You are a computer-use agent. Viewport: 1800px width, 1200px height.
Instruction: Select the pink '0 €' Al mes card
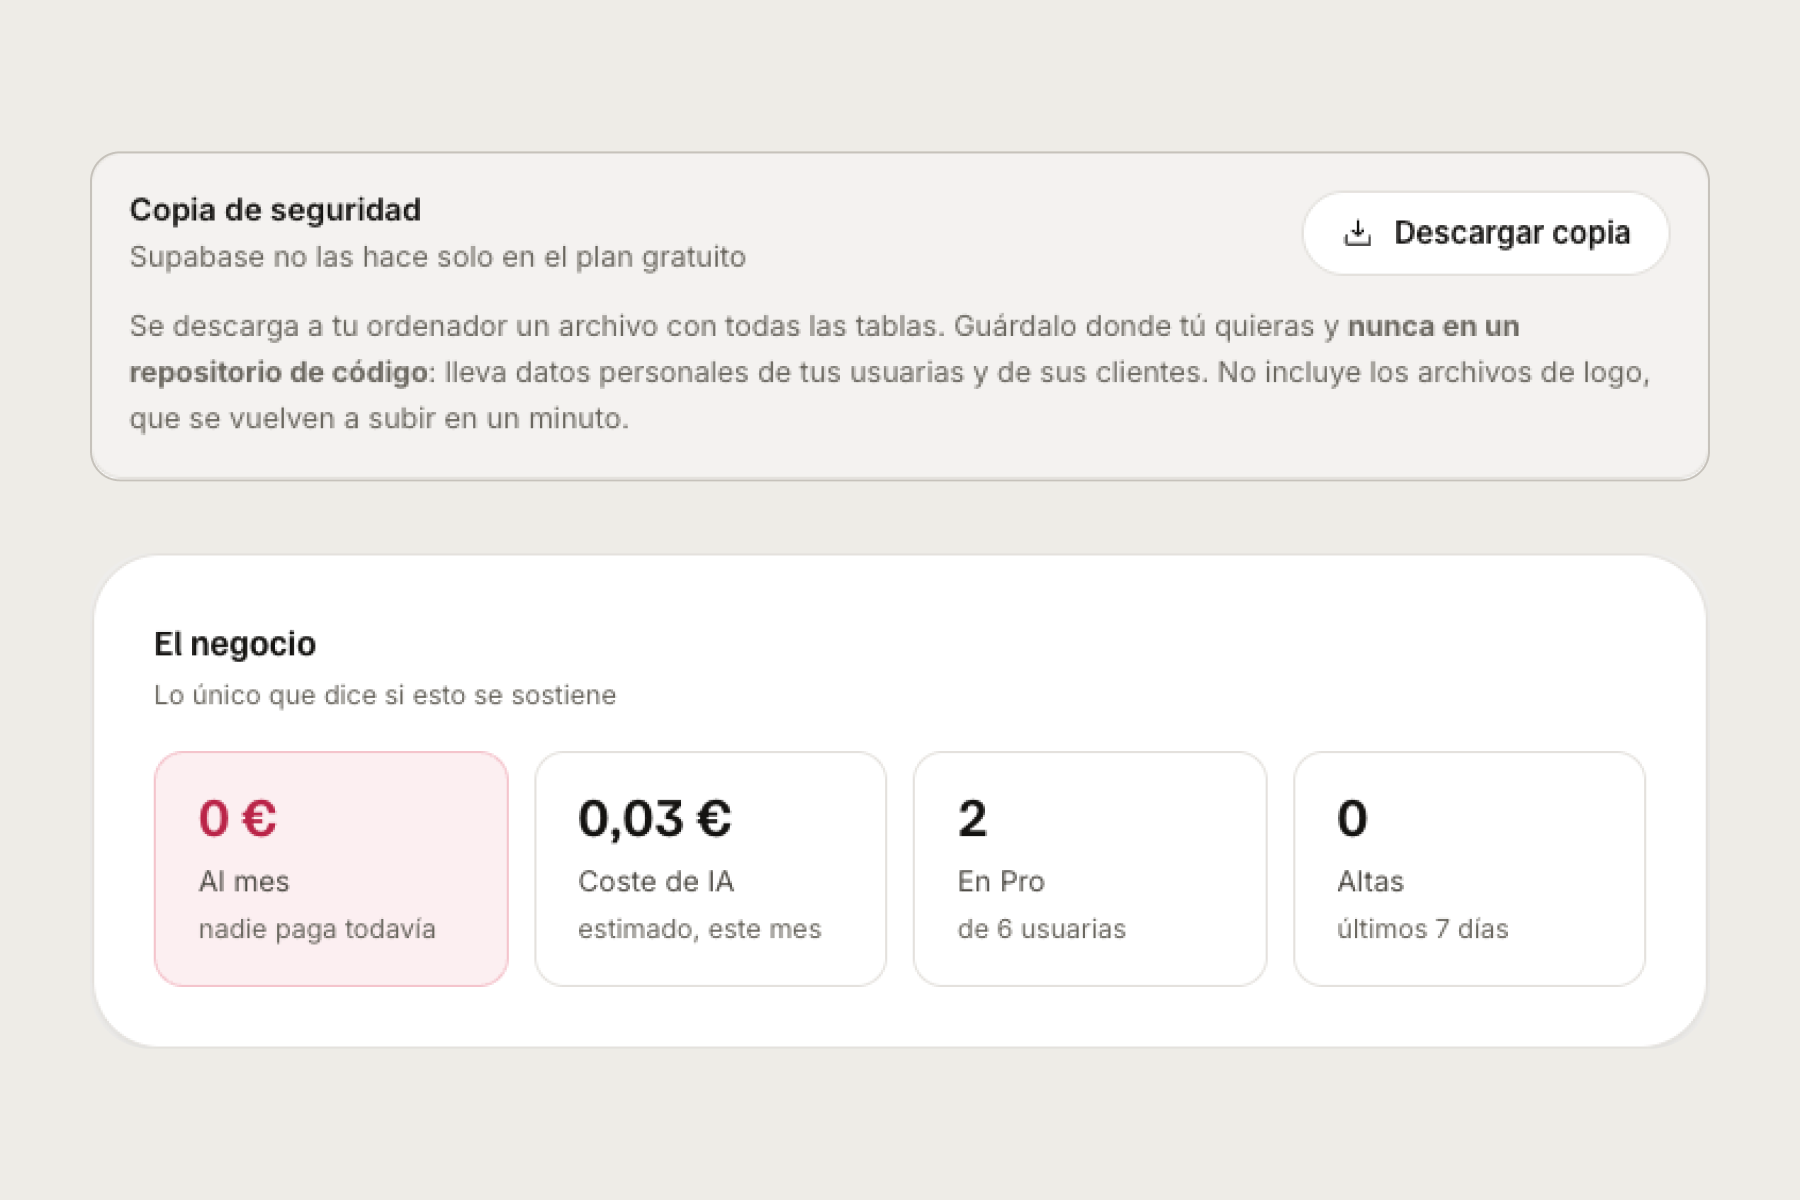coord(331,868)
